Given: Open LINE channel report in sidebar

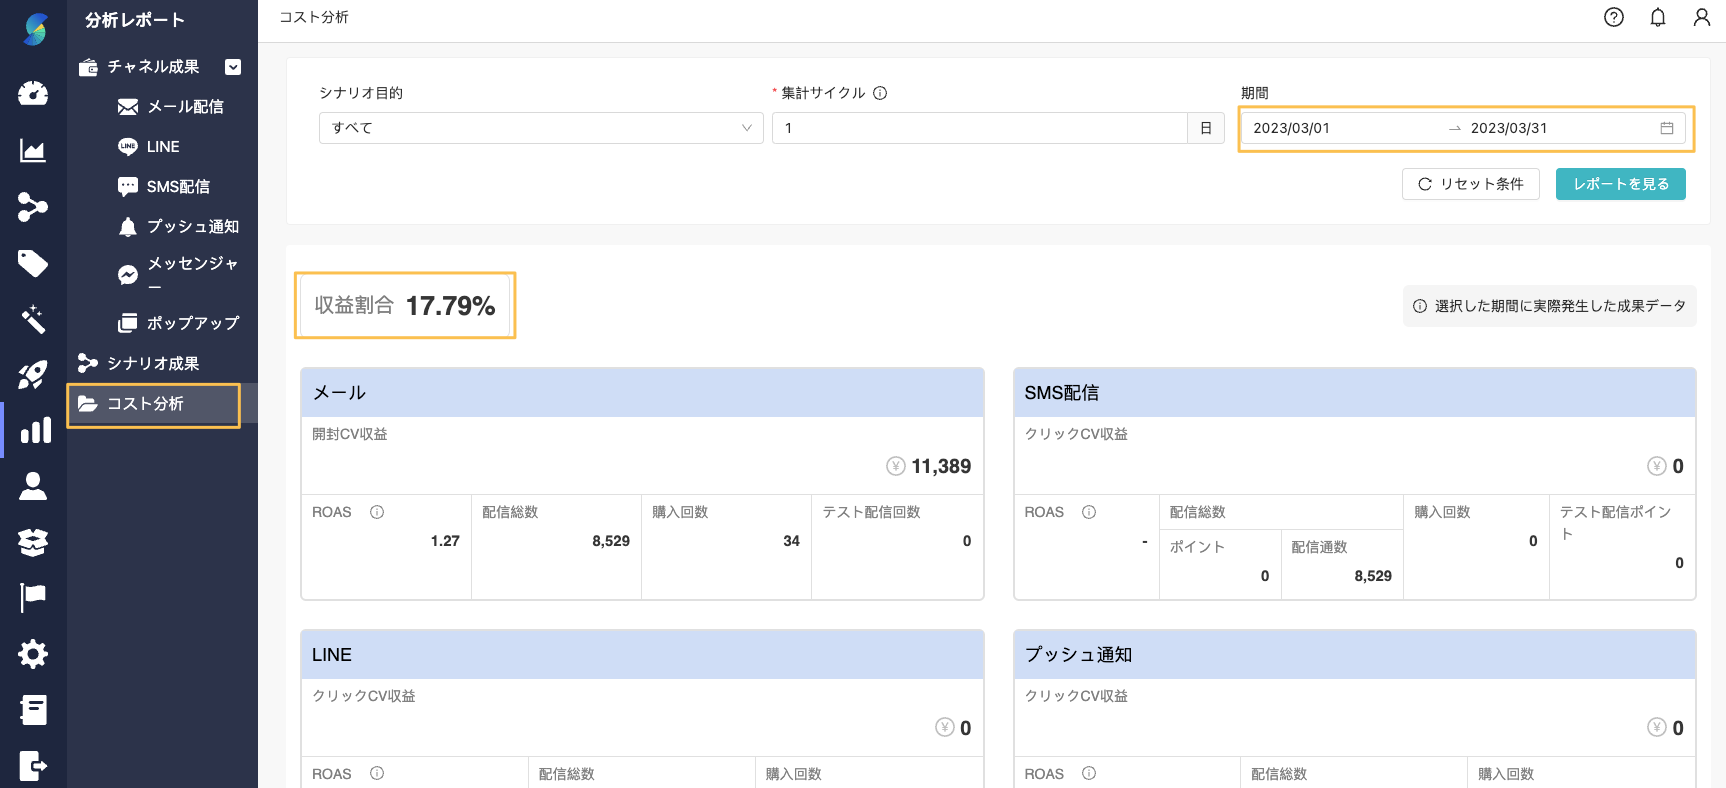Looking at the screenshot, I should click(x=162, y=147).
